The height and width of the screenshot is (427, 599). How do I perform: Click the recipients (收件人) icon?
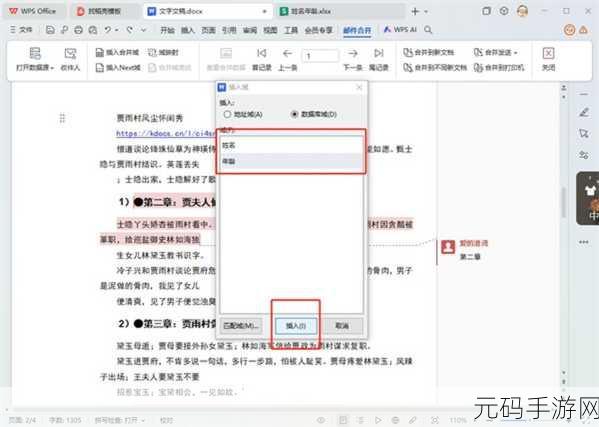point(70,53)
